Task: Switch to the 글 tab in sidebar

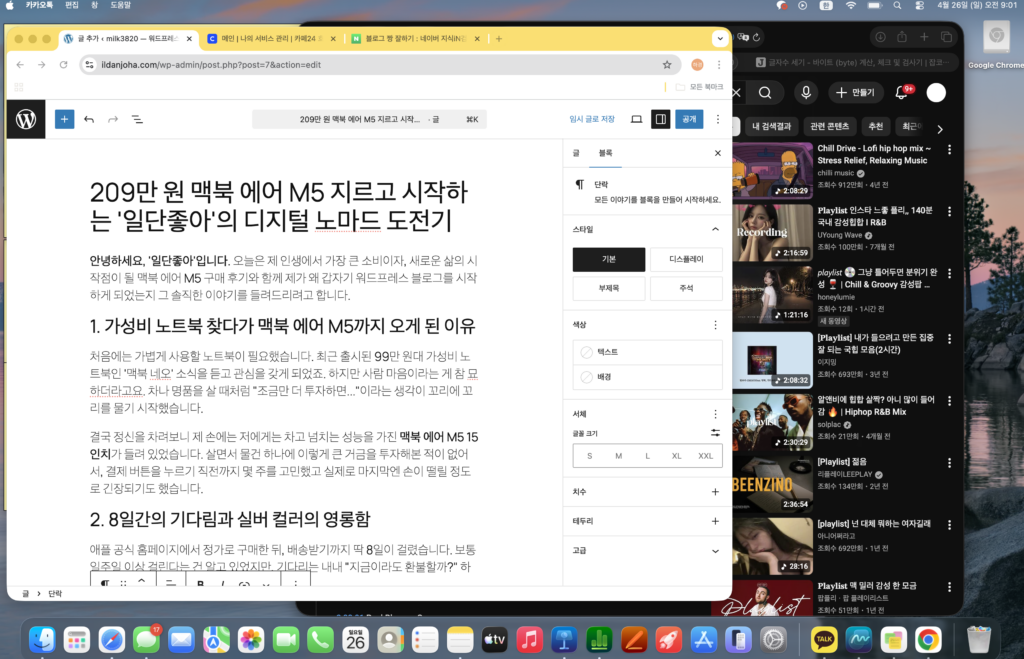Action: 576,153
